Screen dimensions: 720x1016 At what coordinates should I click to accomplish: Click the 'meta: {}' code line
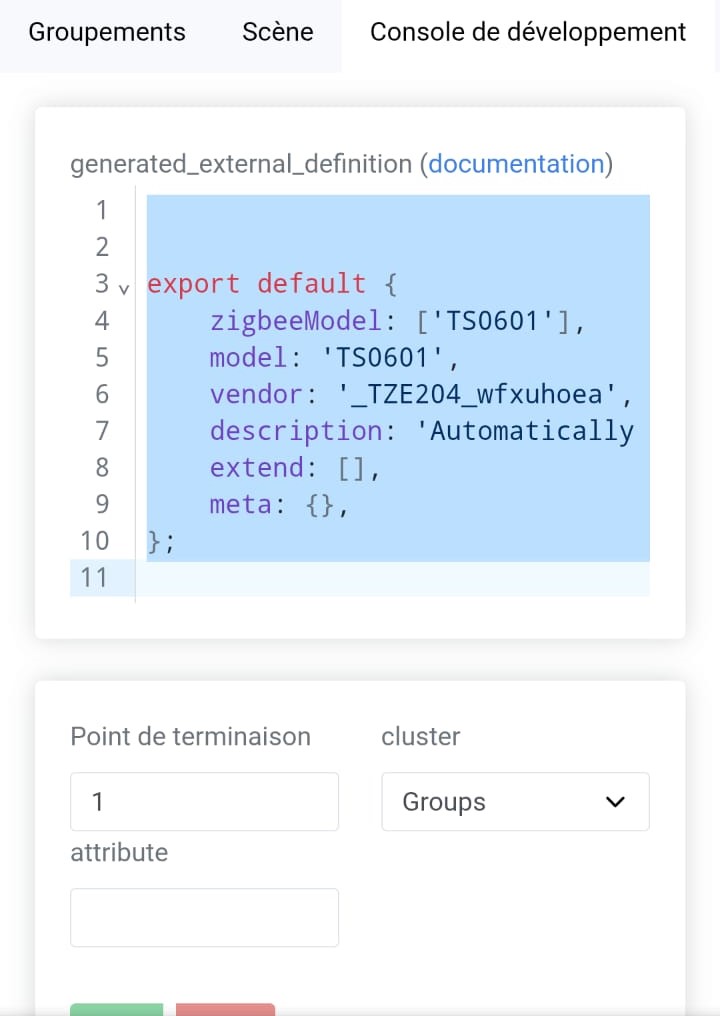[x=279, y=504]
